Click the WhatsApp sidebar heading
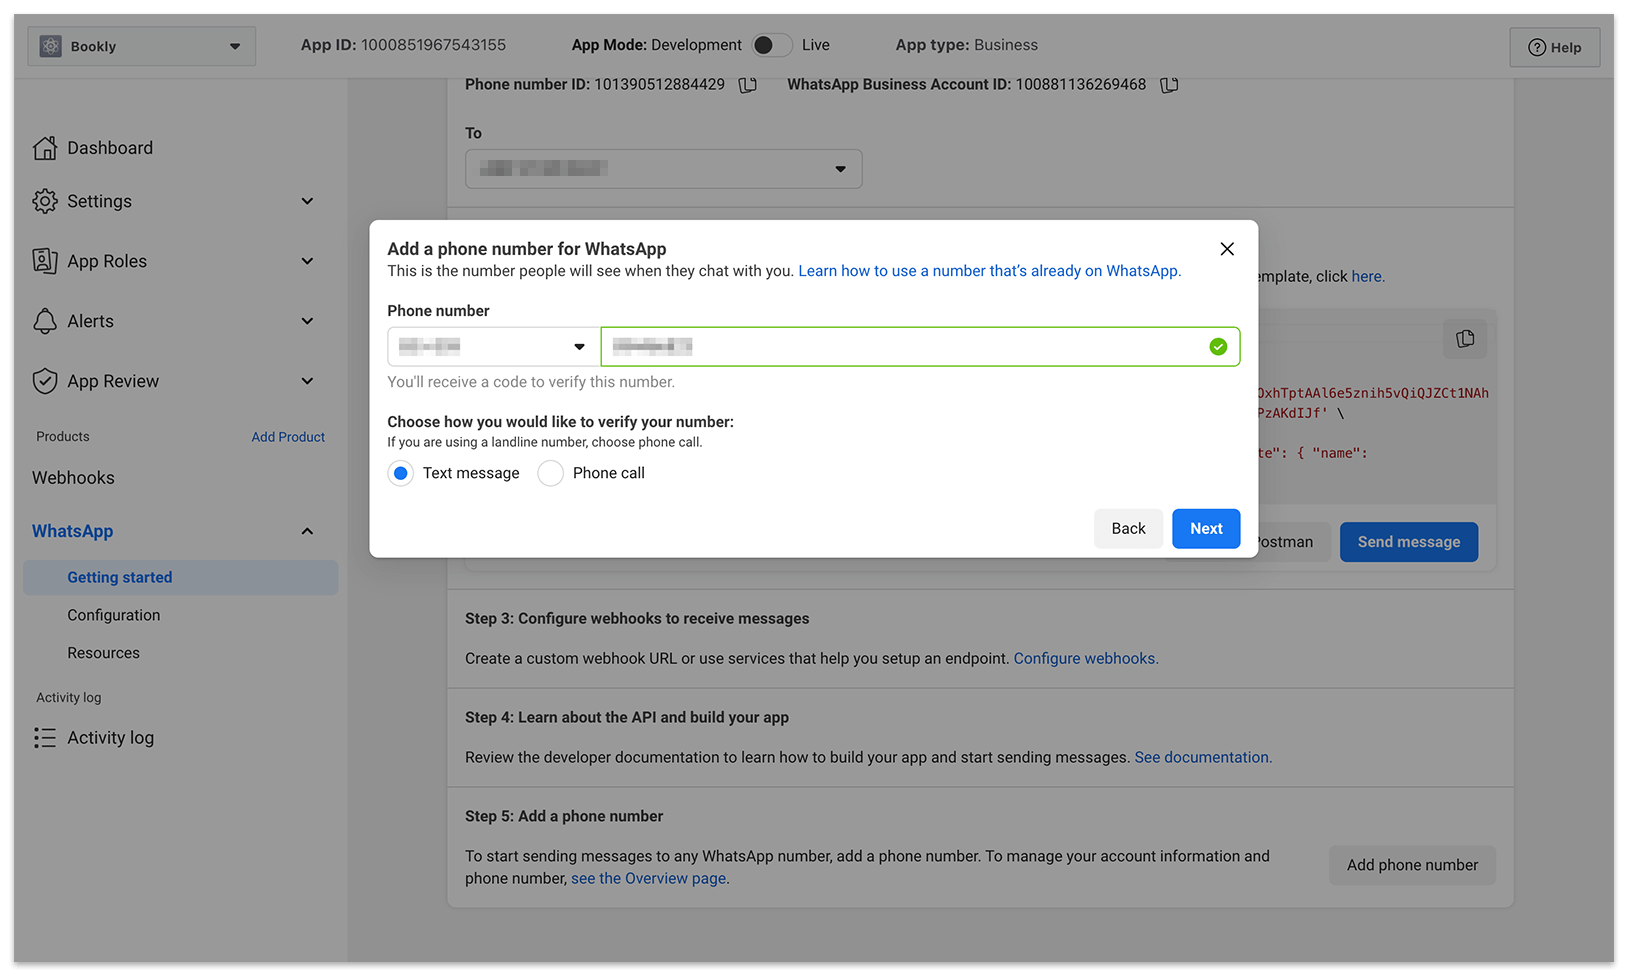Viewport: 1628px width, 976px height. coord(72,531)
